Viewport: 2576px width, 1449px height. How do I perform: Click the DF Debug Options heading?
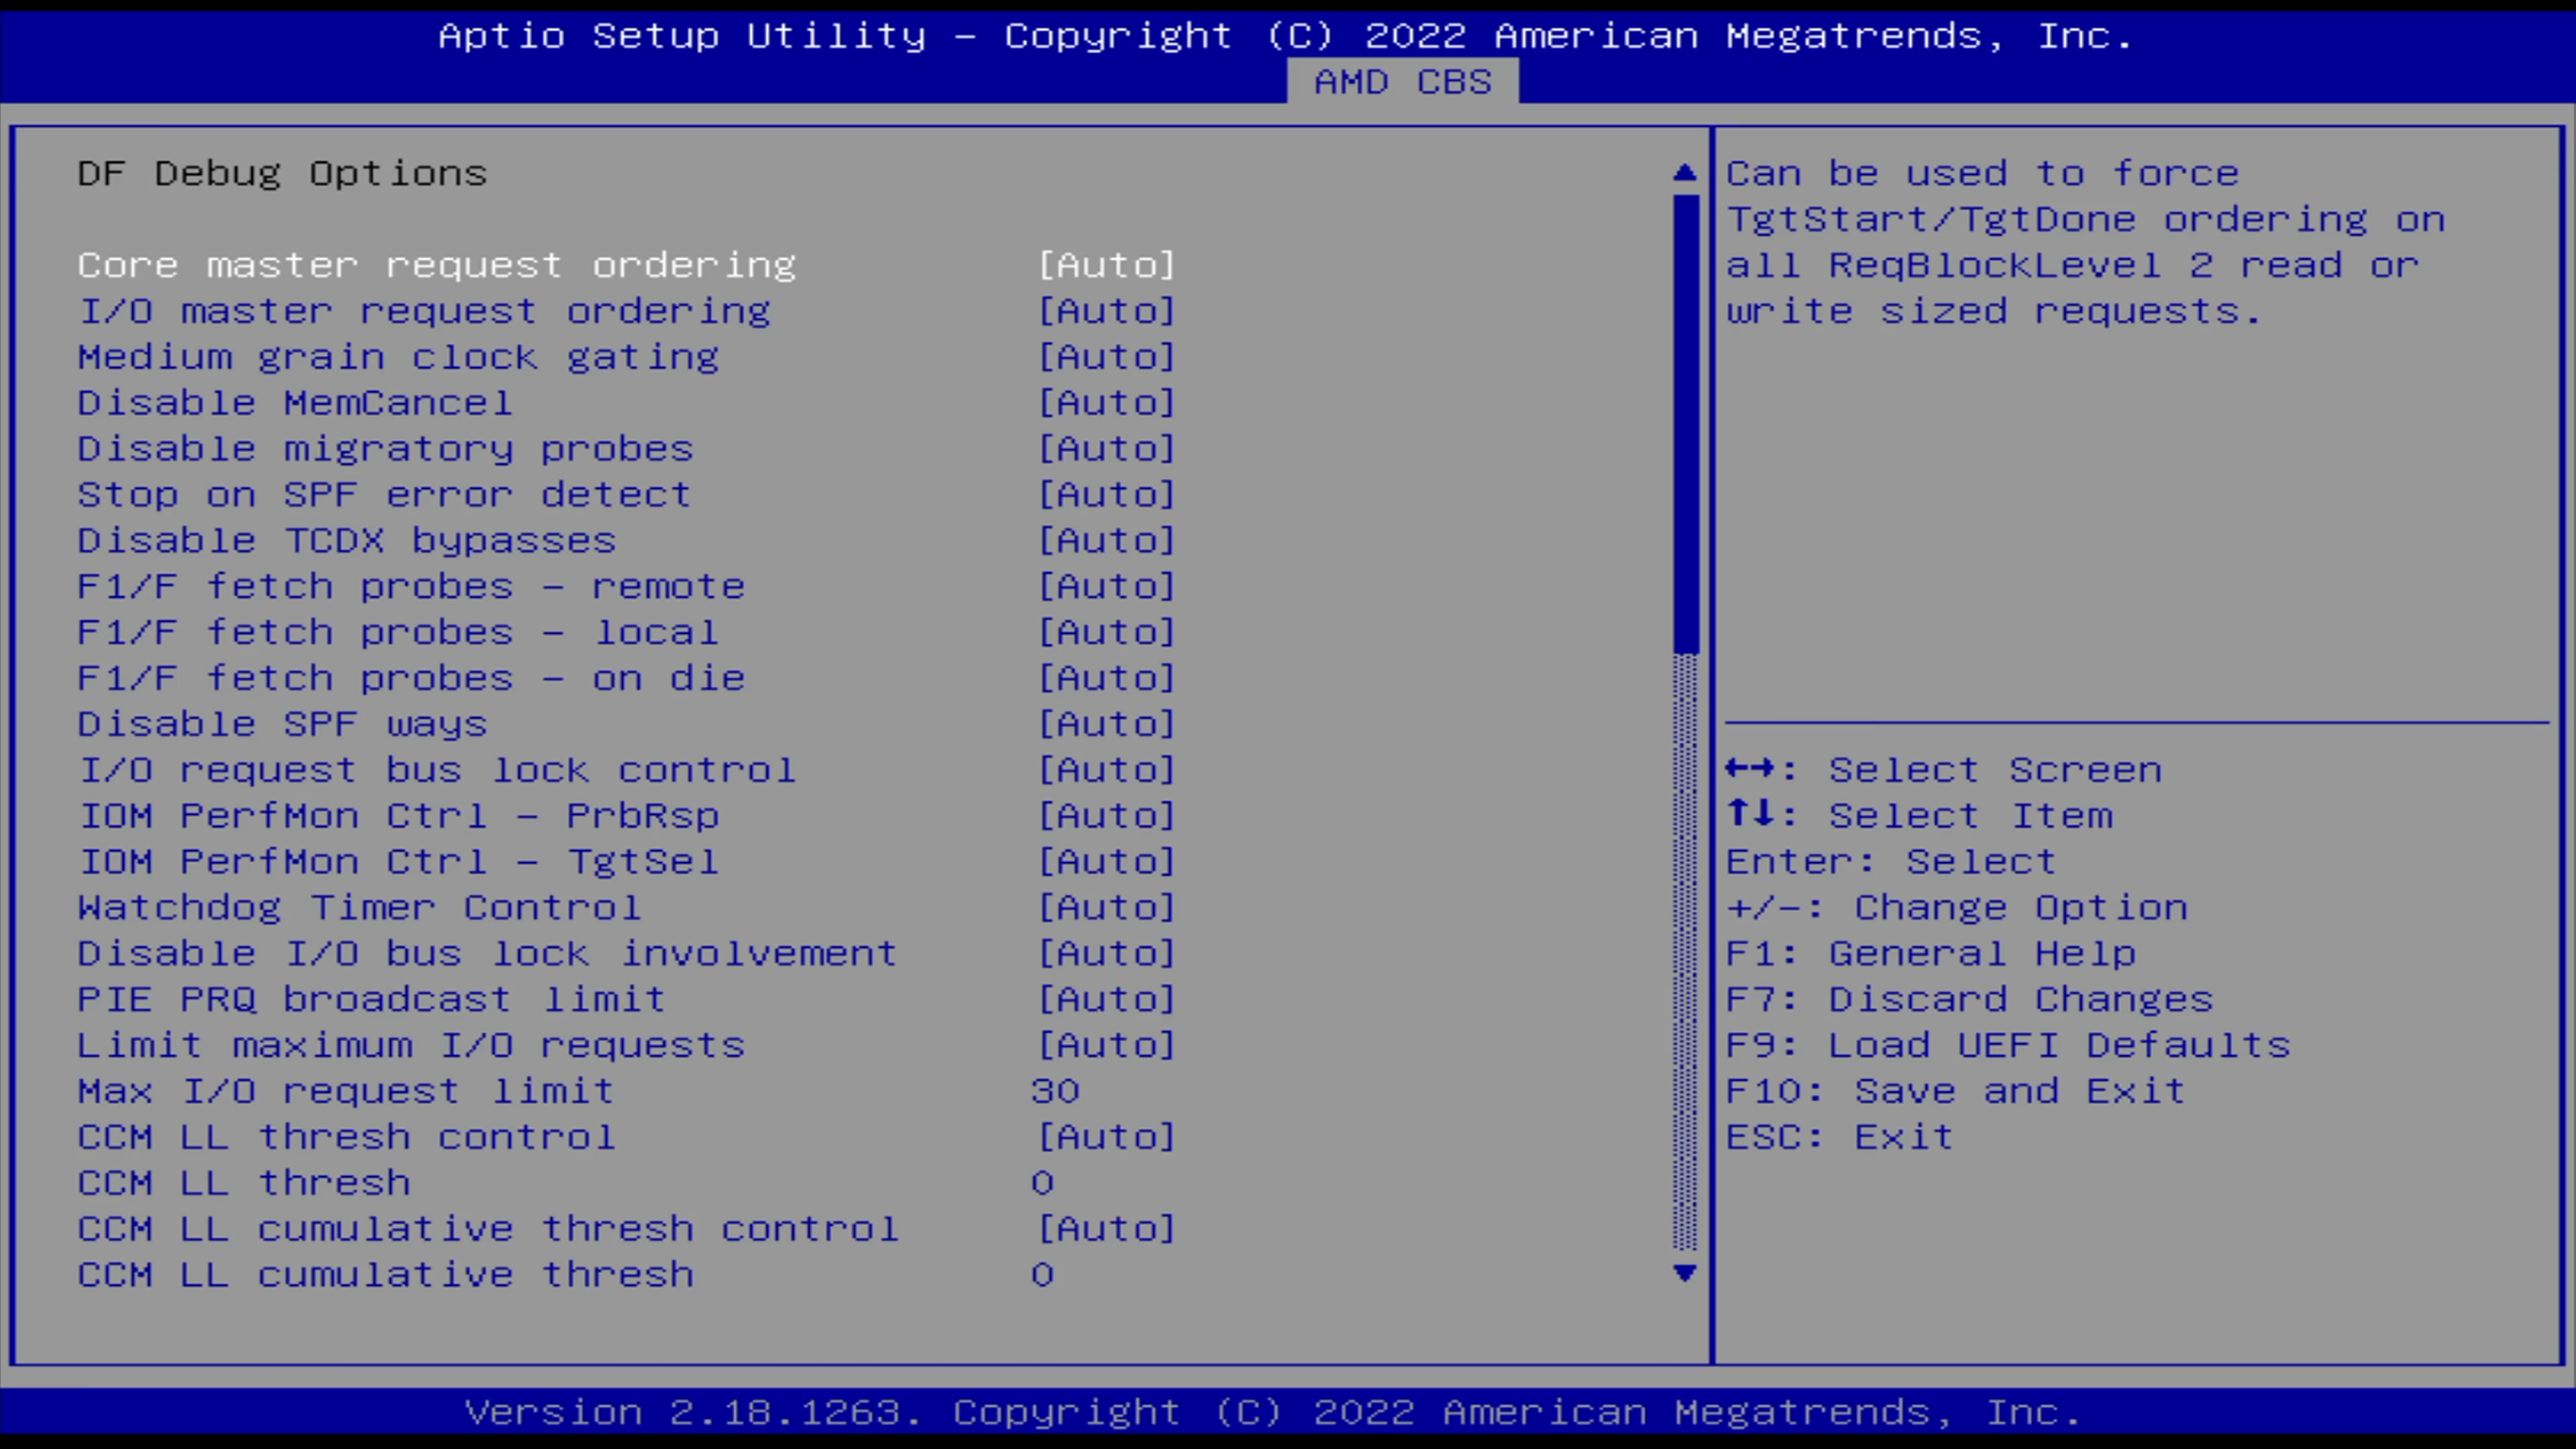(x=282, y=174)
